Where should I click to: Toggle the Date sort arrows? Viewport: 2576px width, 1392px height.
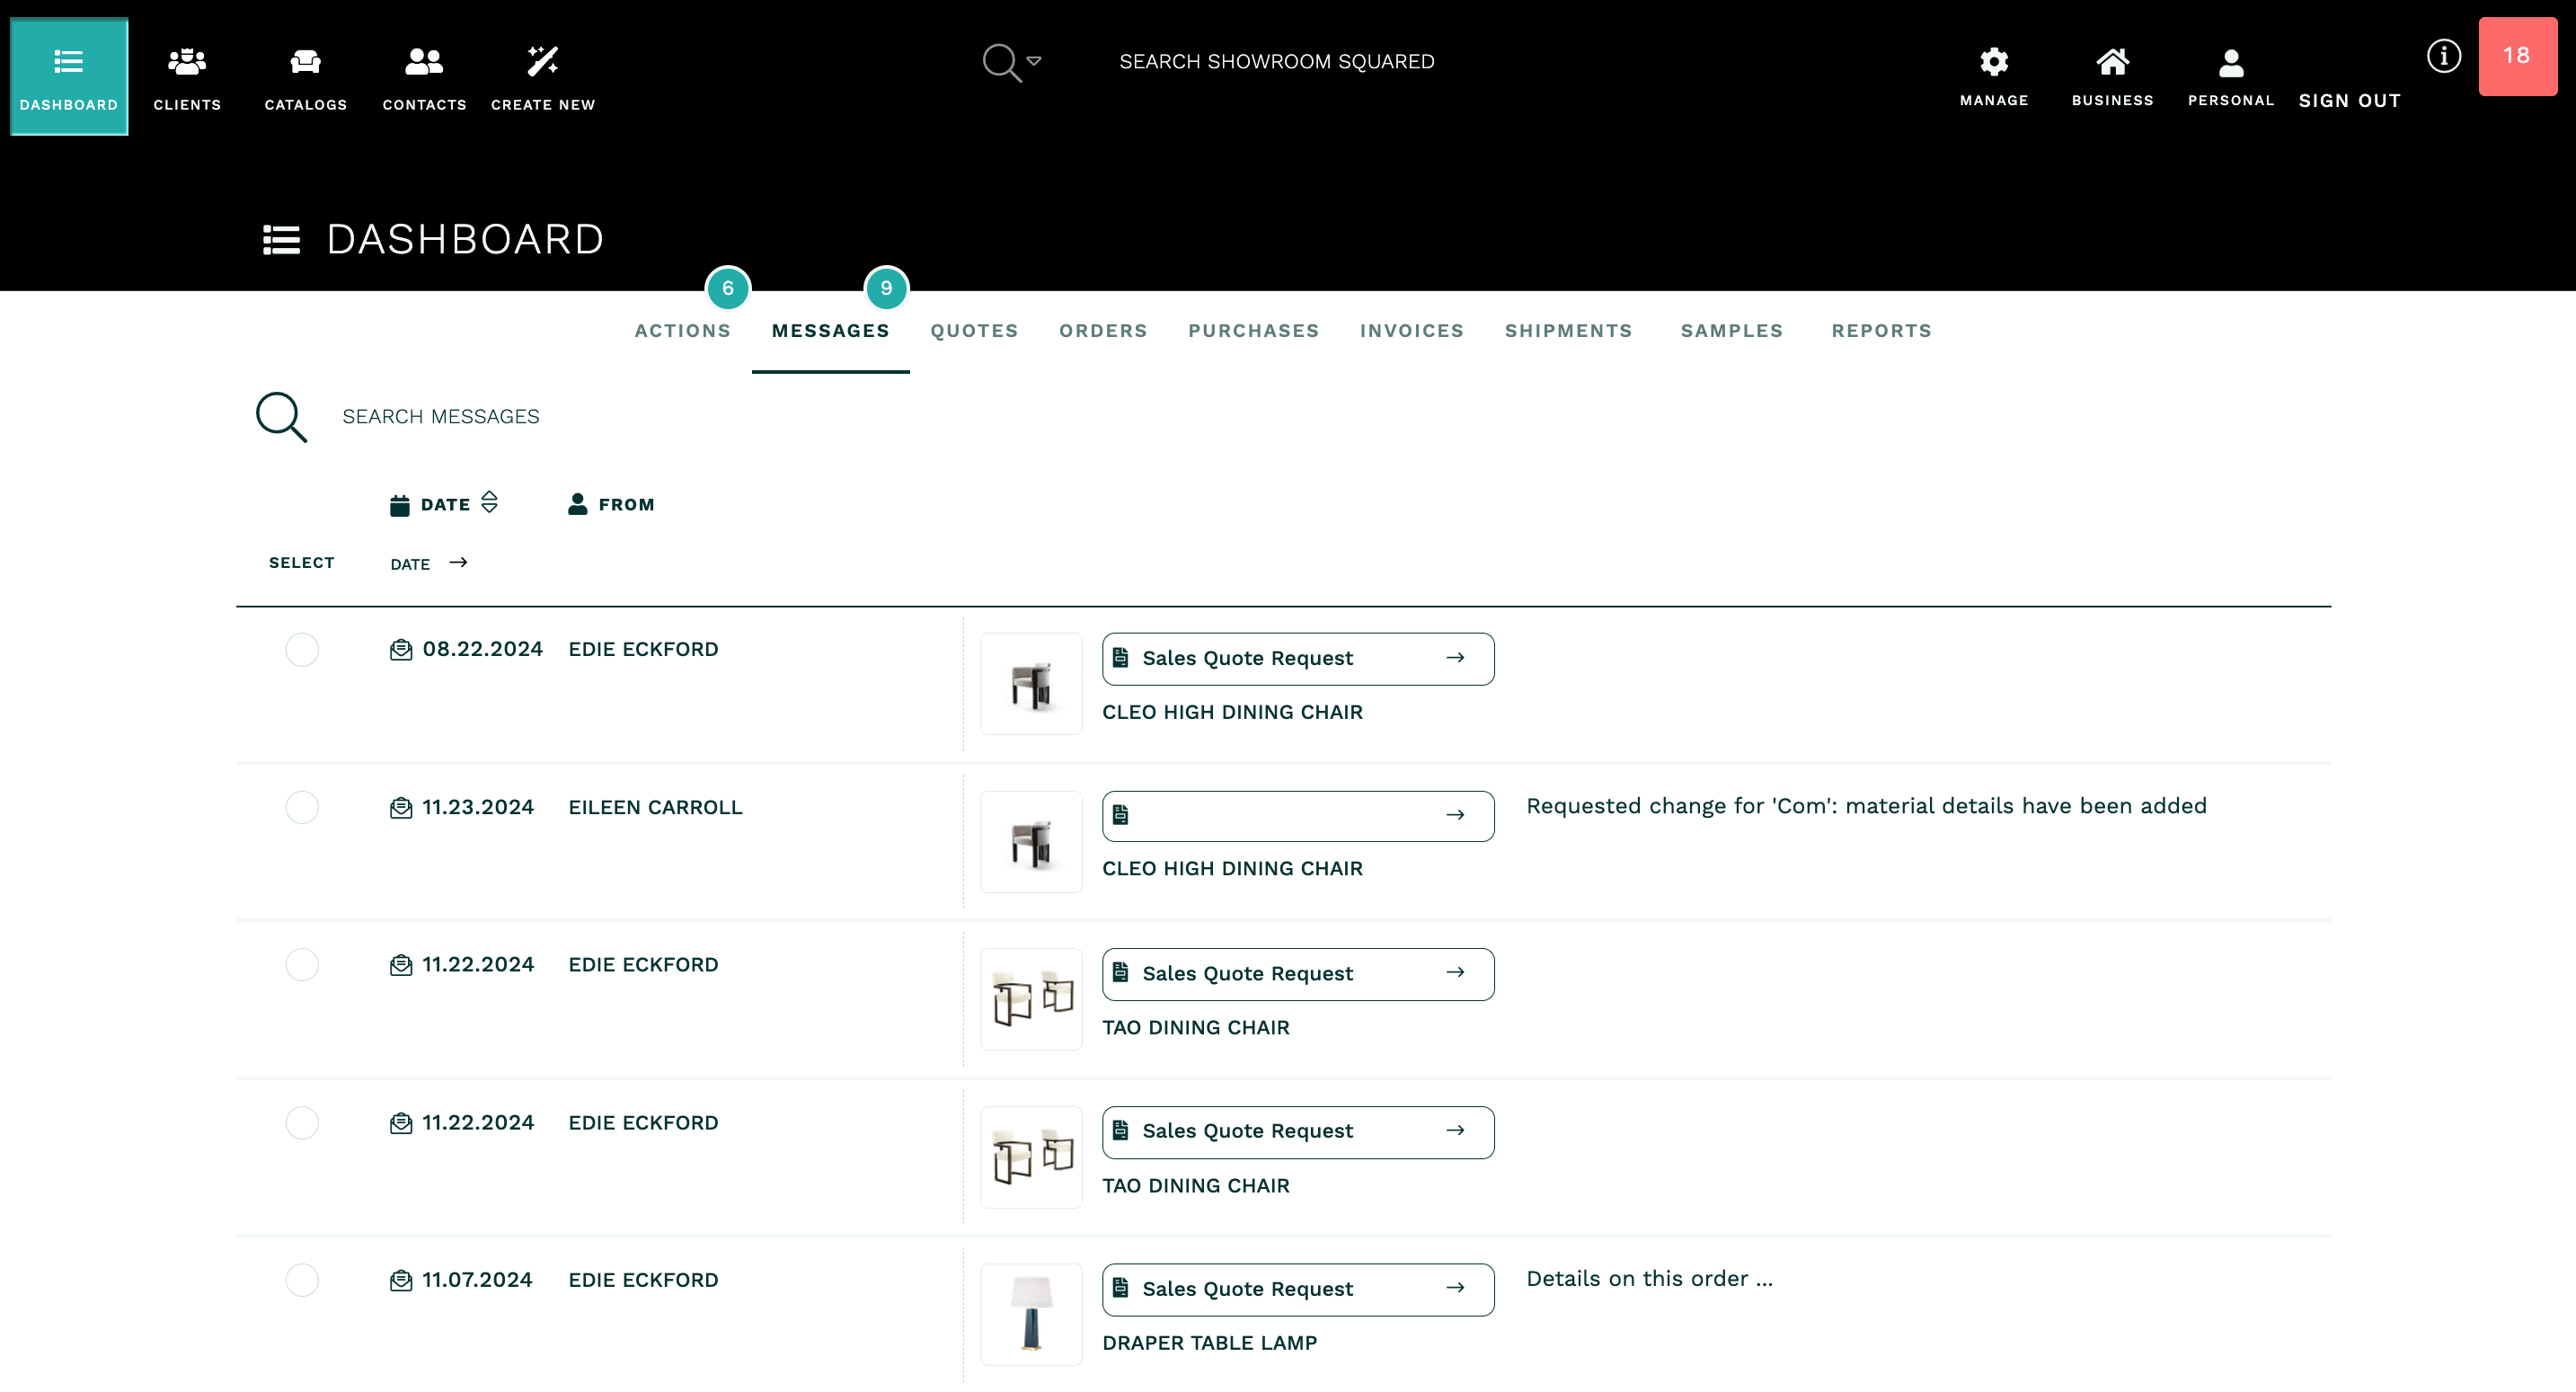coord(489,502)
